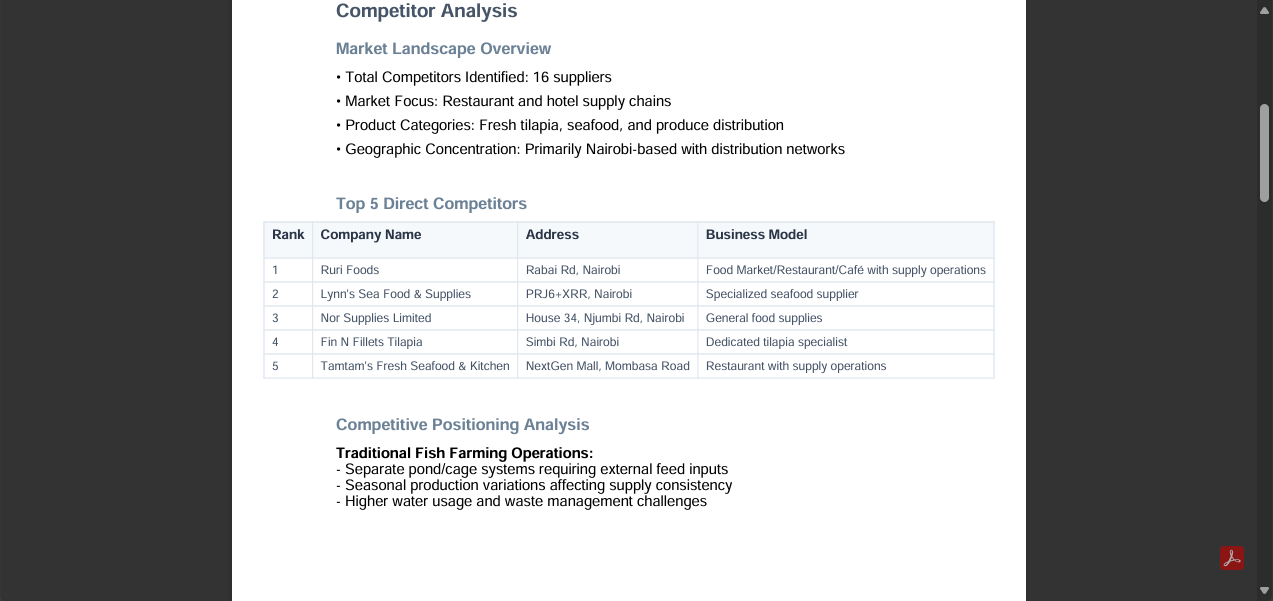Image resolution: width=1273 pixels, height=601 pixels.
Task: Click the NextGen Mall, Mombasa Road address
Action: pos(608,366)
